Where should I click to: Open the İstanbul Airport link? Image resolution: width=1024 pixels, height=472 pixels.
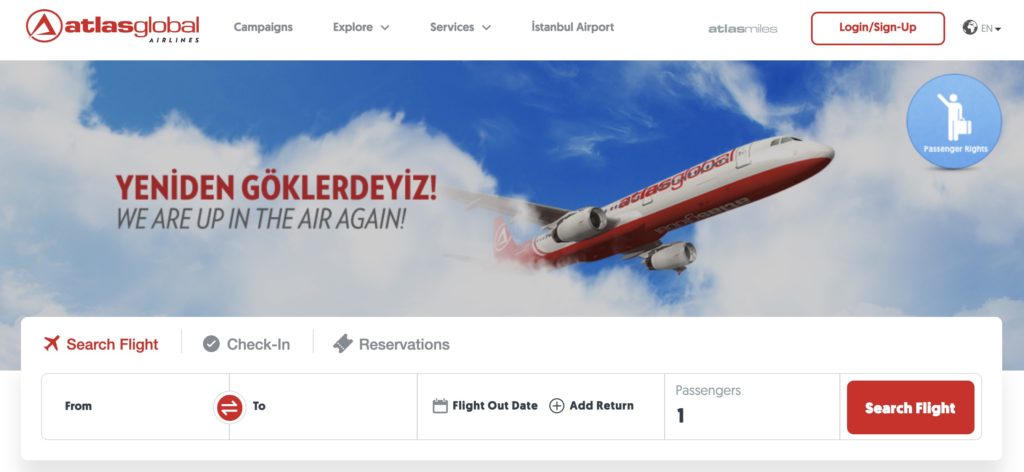[573, 27]
